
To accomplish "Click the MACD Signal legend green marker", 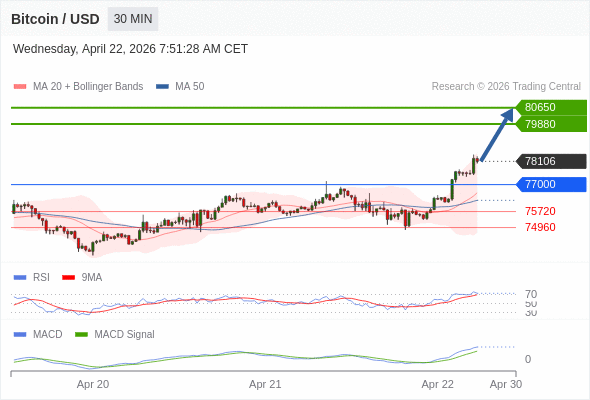I will click(x=81, y=335).
